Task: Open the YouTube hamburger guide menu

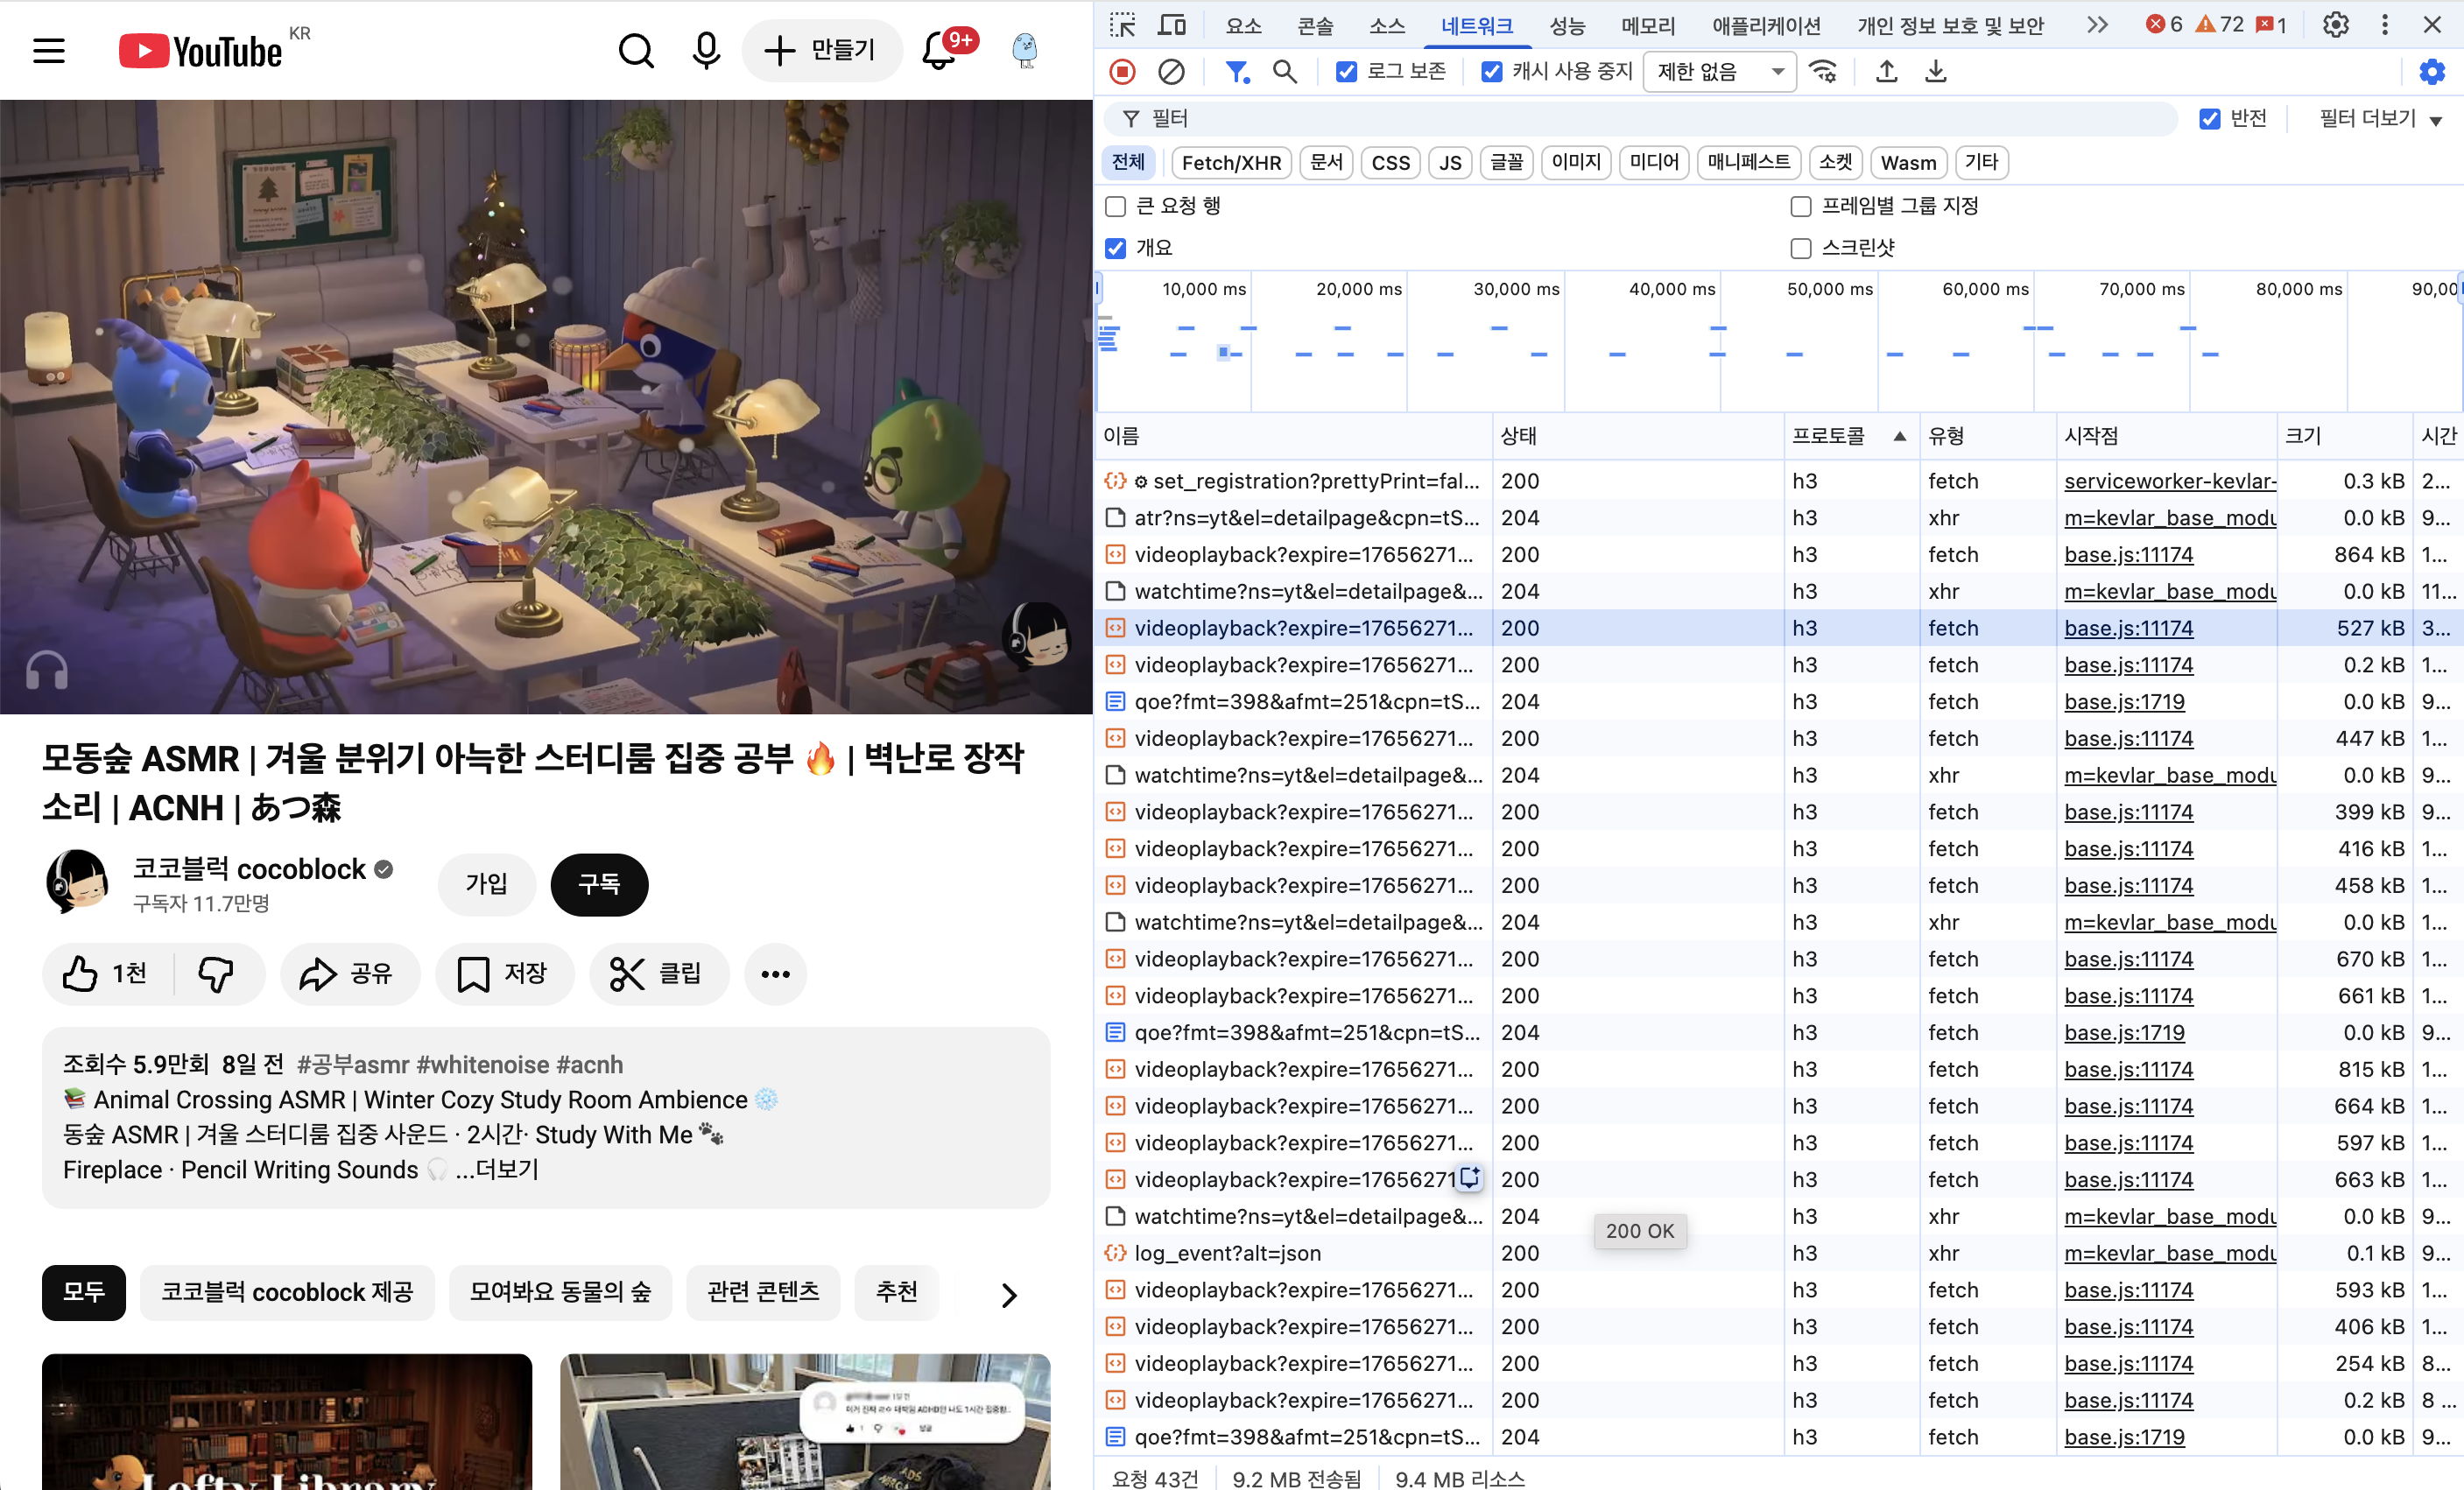Action: (x=49, y=51)
